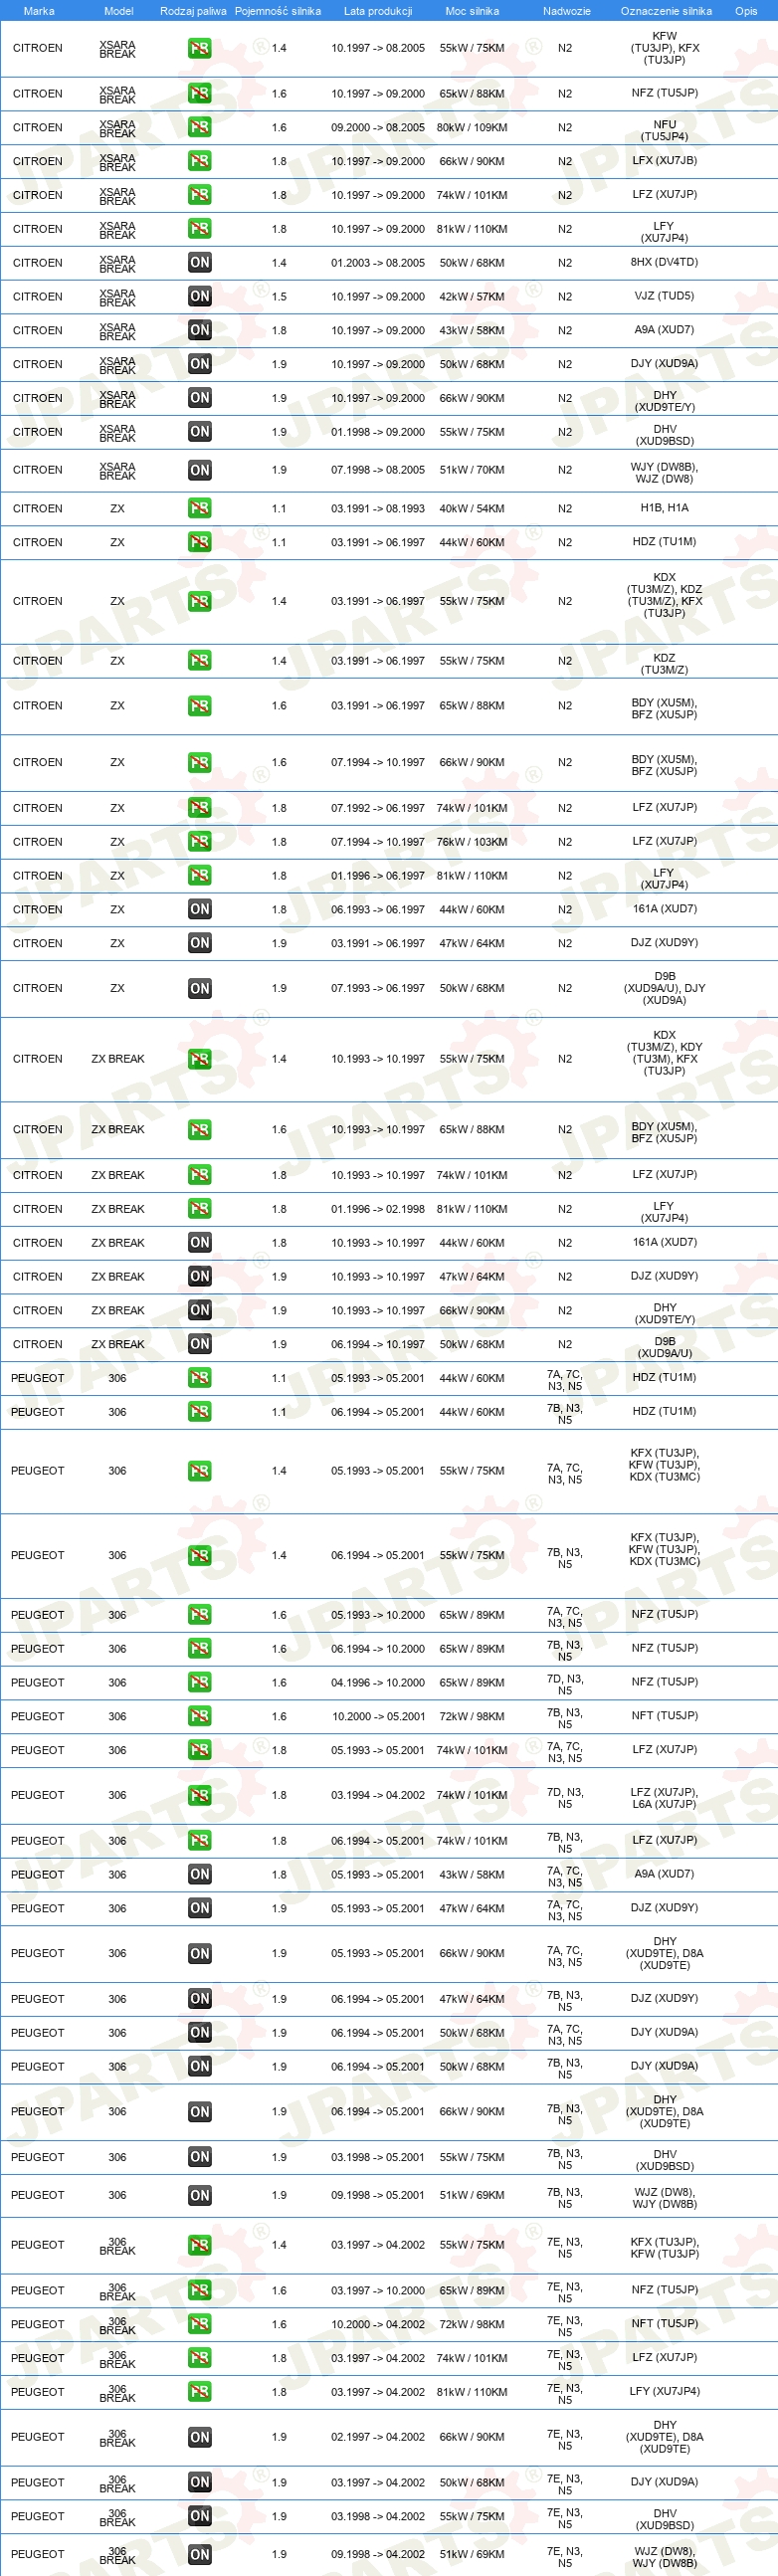Click the '7D, N3, N5' body cell in 1.8 row
This screenshot has width=778, height=2576.
click(565, 1798)
